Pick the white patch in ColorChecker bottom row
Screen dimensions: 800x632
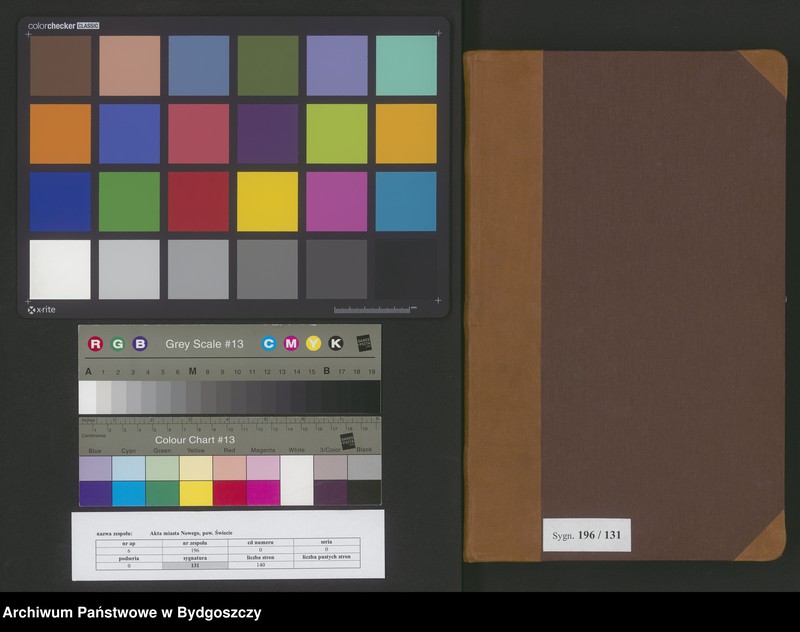[60, 269]
